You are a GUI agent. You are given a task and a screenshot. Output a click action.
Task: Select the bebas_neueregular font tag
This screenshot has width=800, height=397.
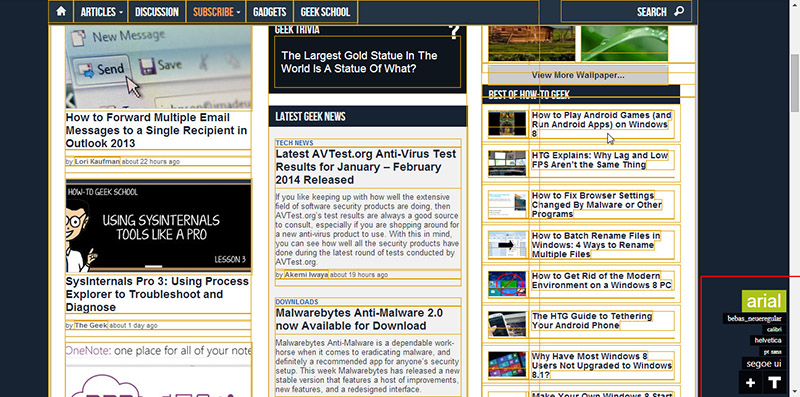pyautogui.click(x=754, y=319)
